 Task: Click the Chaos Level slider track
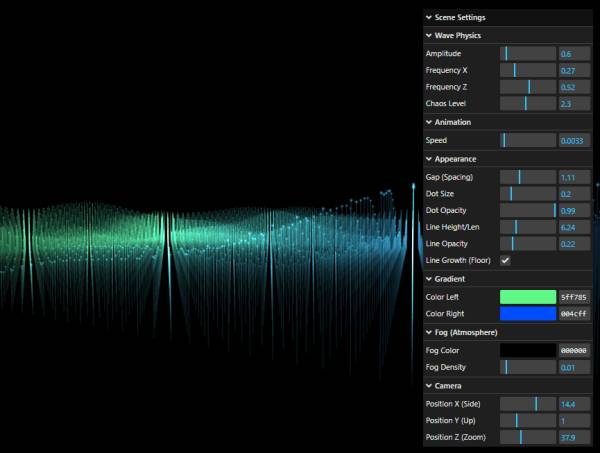coord(527,103)
